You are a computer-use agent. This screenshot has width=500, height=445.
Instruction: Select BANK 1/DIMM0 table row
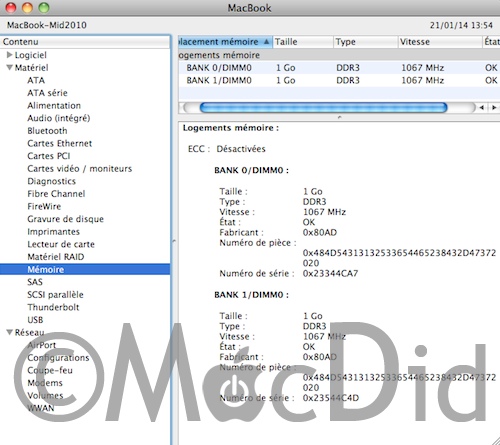coord(339,80)
